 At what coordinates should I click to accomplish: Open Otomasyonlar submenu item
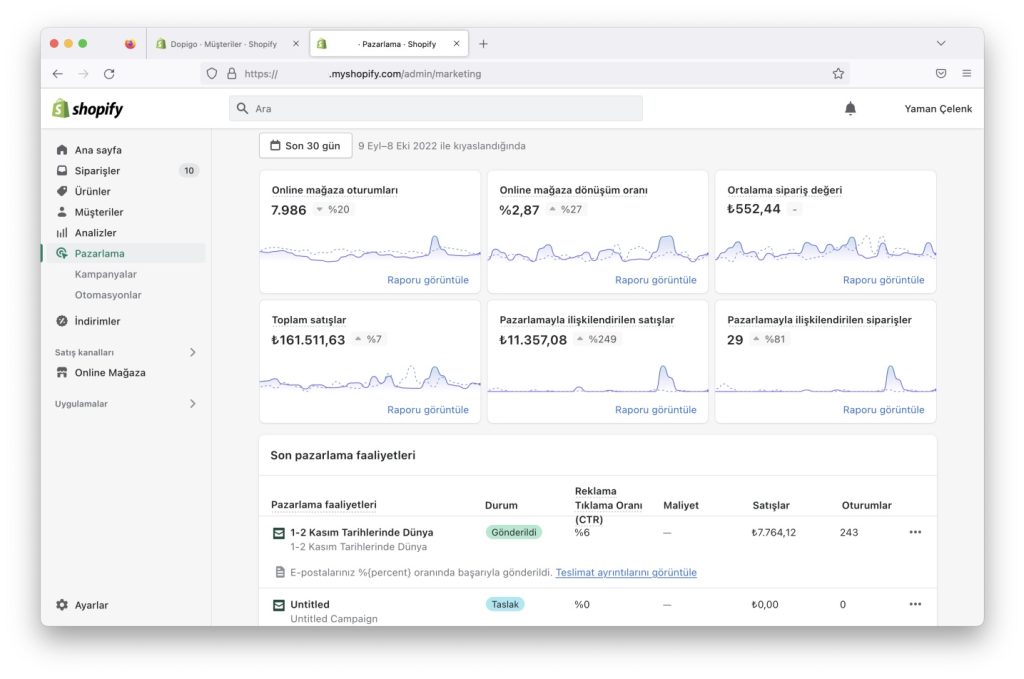tap(108, 294)
